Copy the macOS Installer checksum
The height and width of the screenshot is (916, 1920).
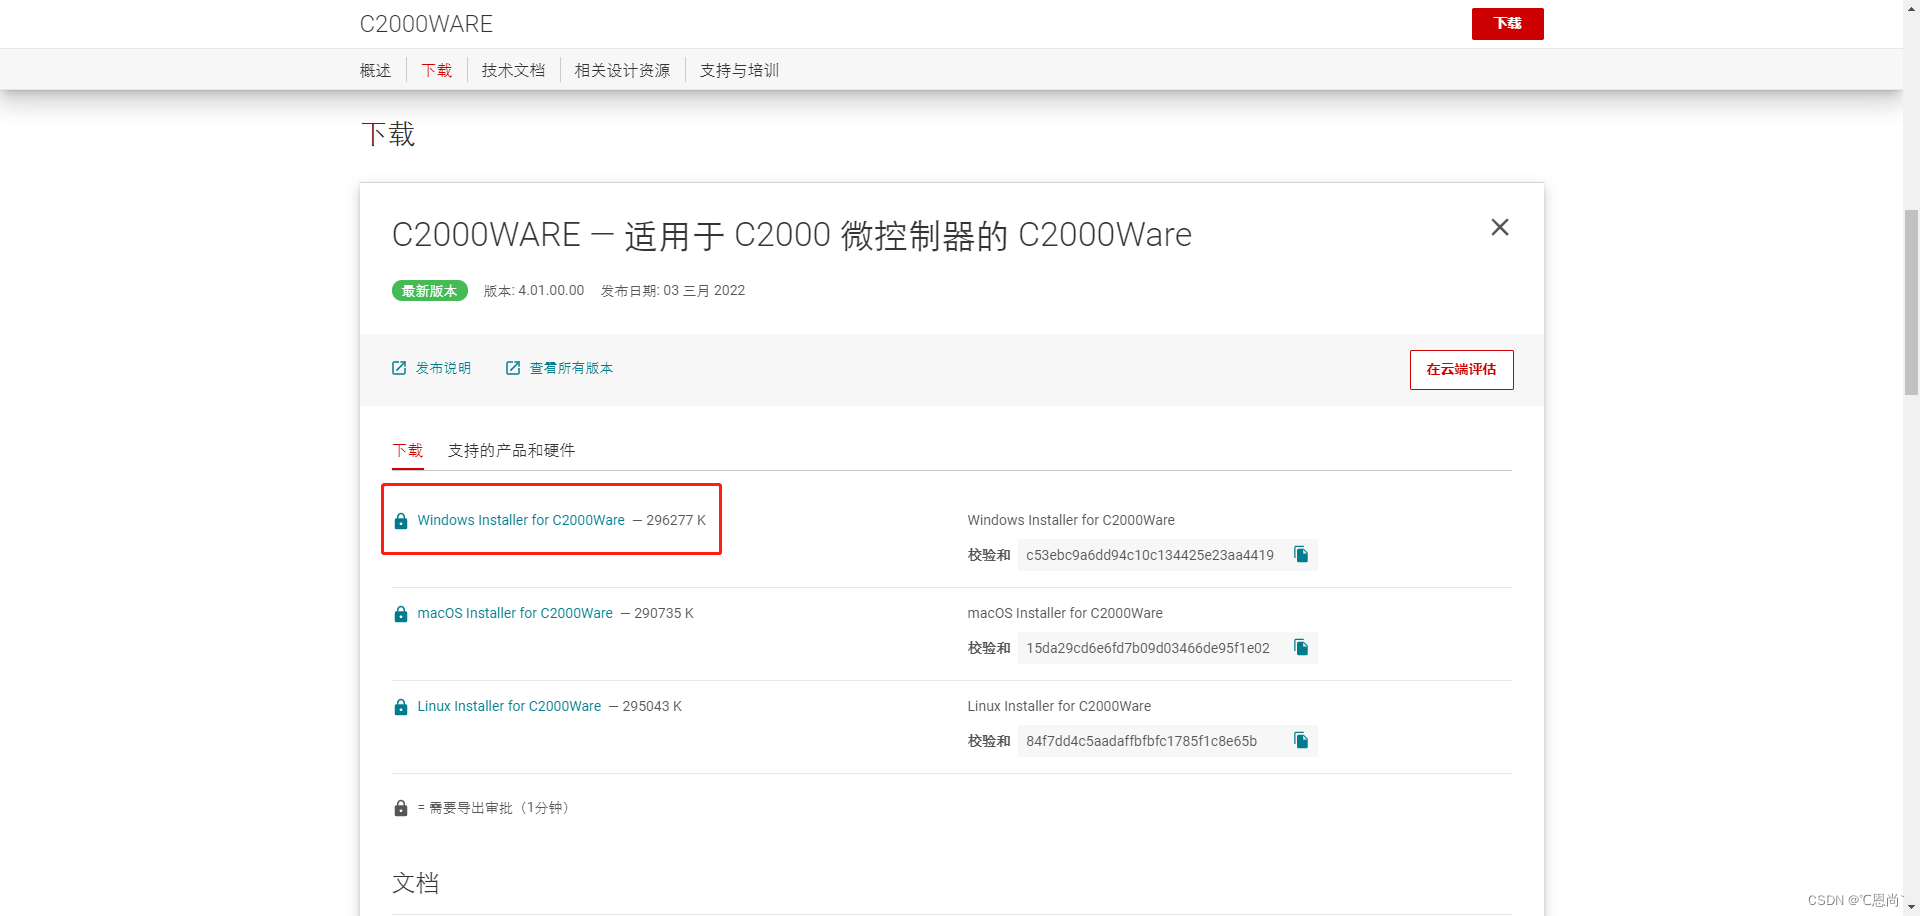coord(1301,647)
